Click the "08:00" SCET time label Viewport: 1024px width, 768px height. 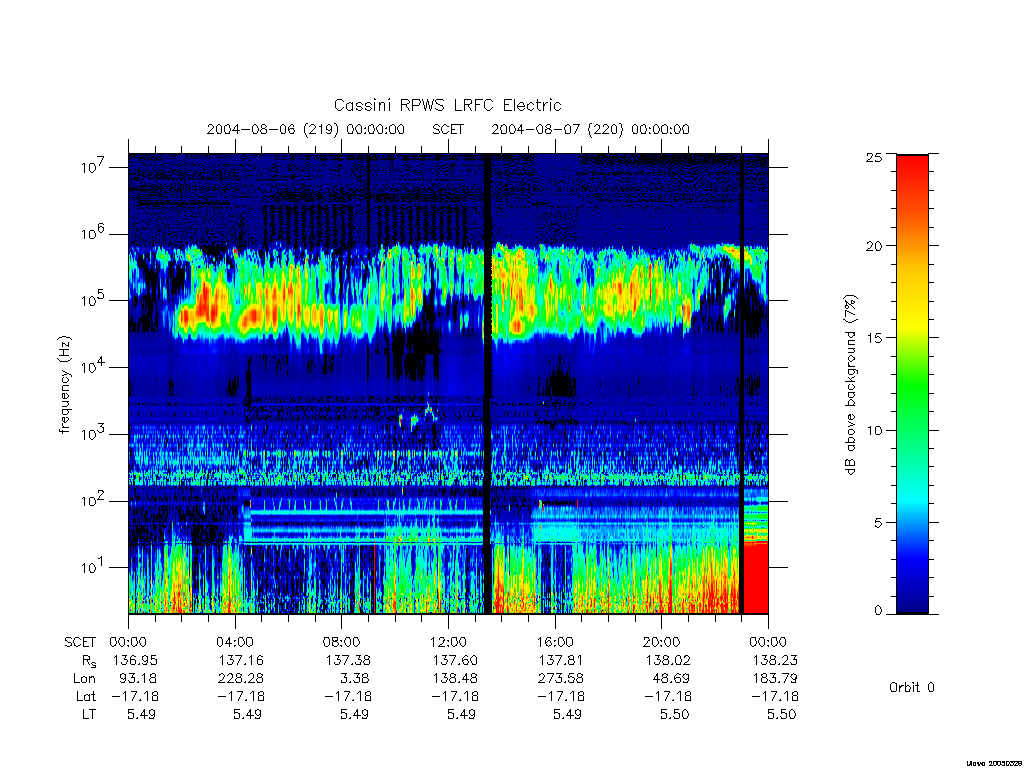(342, 642)
